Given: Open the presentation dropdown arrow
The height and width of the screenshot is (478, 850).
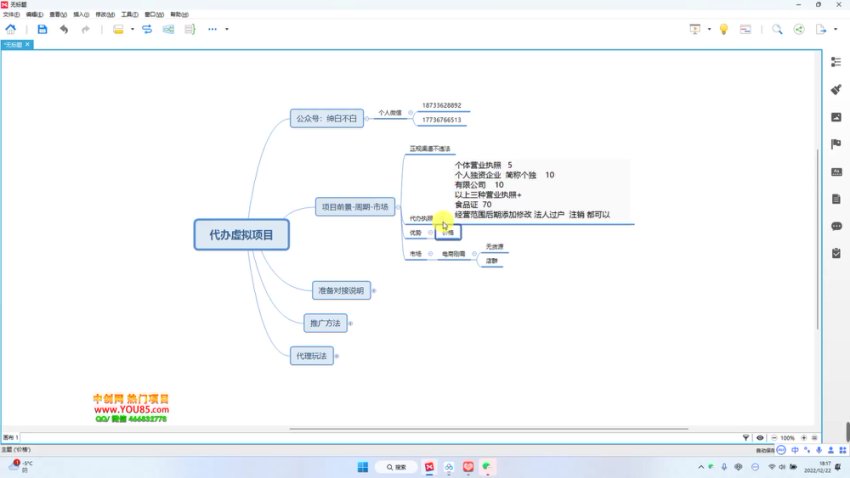Looking at the screenshot, I should point(709,29).
